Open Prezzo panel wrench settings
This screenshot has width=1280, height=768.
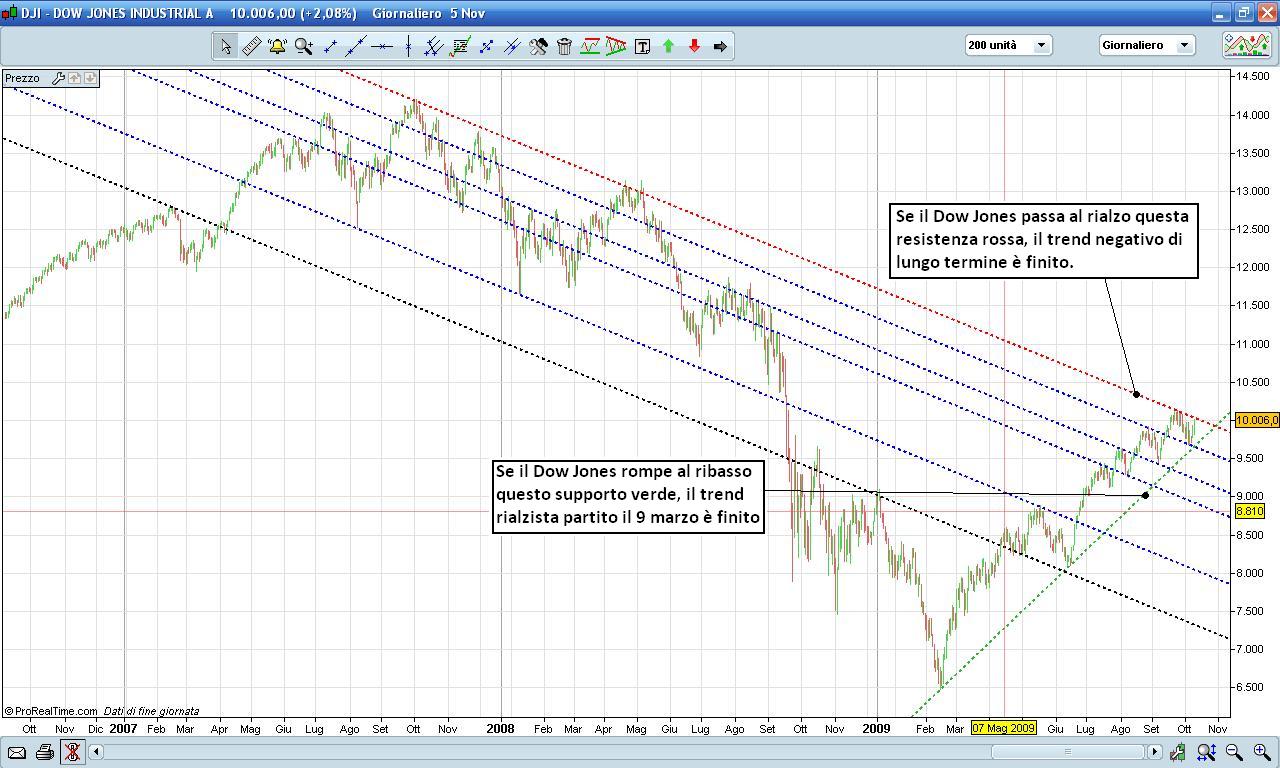(57, 78)
